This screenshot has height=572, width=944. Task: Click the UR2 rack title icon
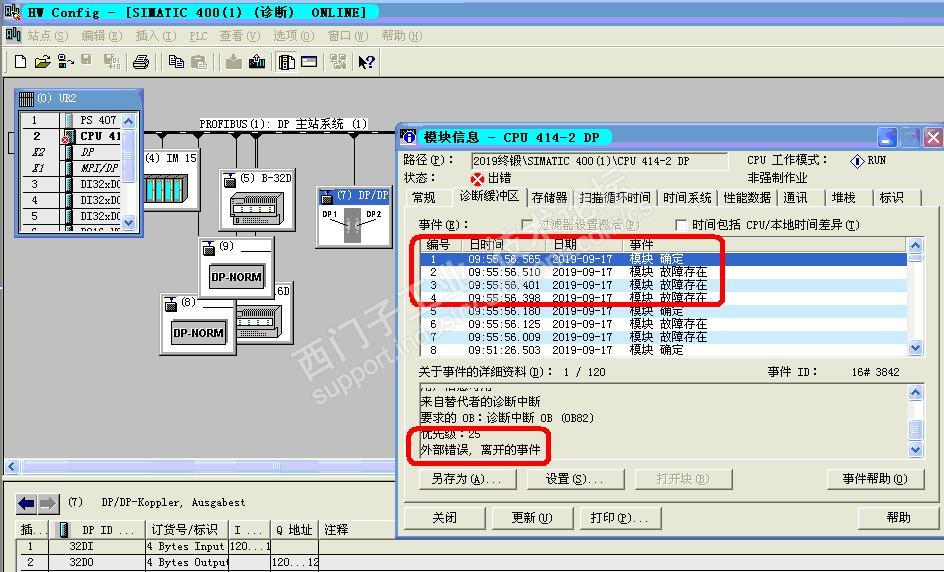pos(26,99)
